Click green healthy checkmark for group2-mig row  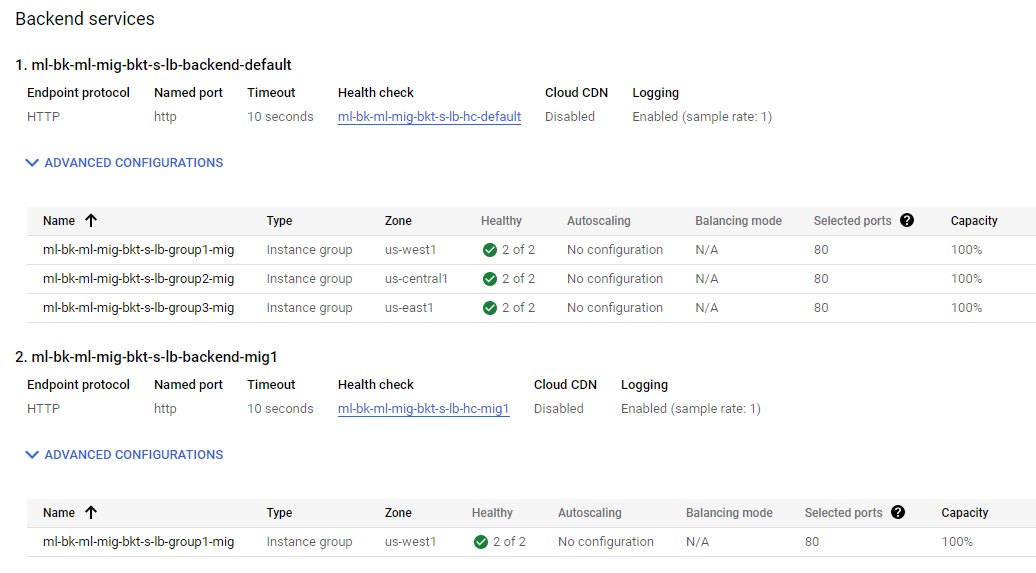pos(490,279)
